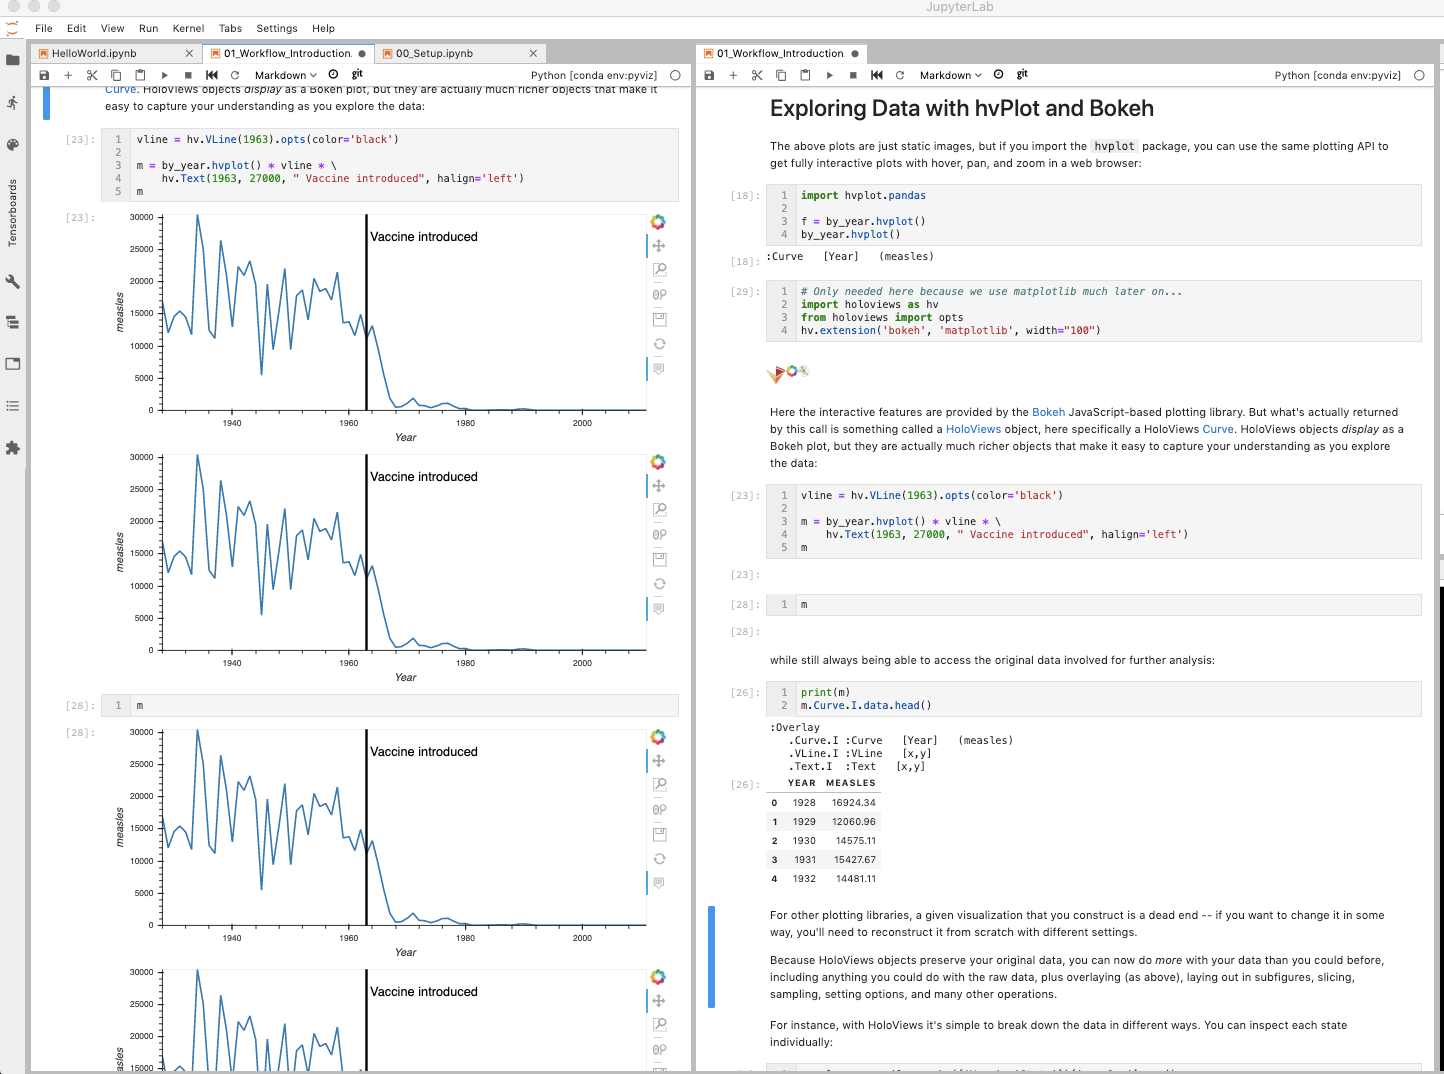Run the selected cell in the right notebook
The image size is (1444, 1074).
click(829, 75)
